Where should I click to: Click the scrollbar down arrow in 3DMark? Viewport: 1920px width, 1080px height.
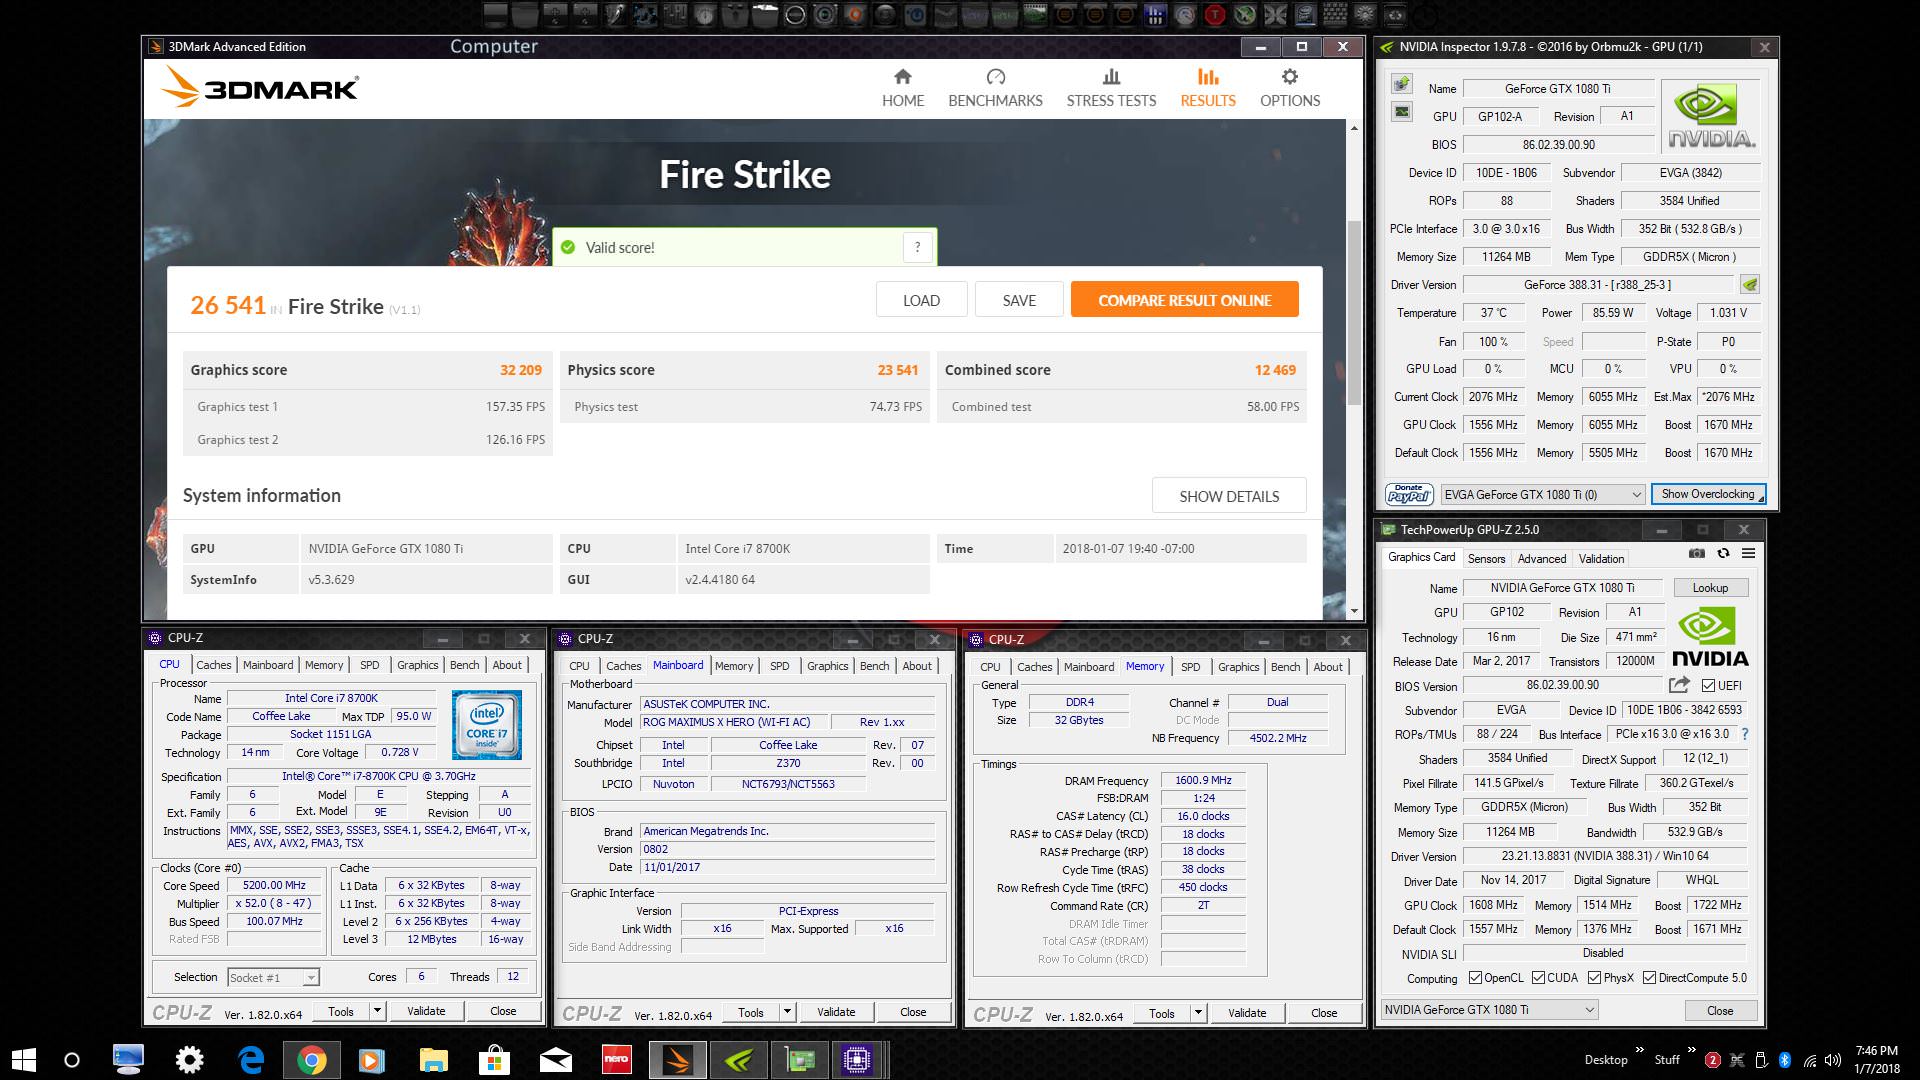[1354, 611]
